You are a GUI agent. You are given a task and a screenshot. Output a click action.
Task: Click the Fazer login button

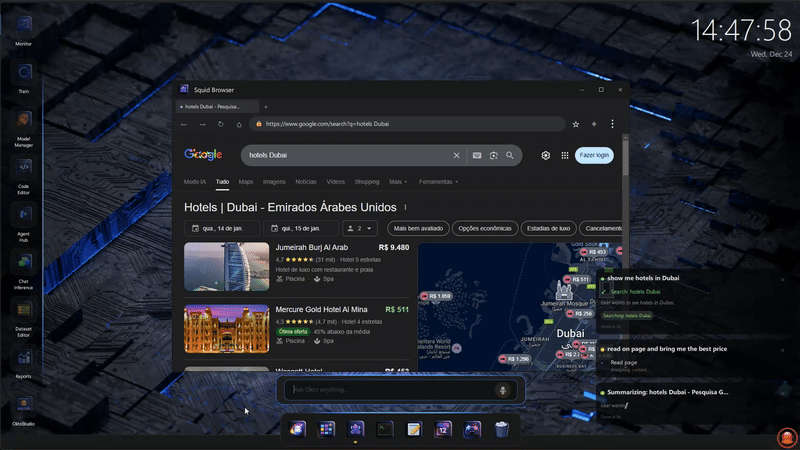click(x=594, y=155)
